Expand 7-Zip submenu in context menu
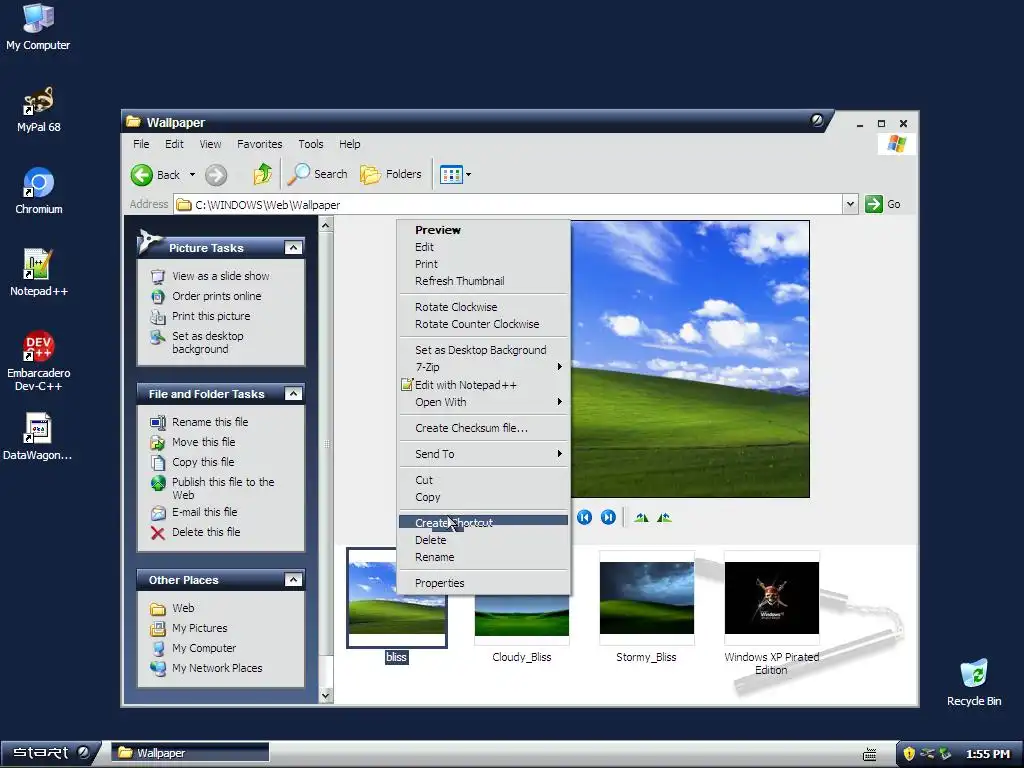This screenshot has width=1024, height=768. [x=484, y=367]
